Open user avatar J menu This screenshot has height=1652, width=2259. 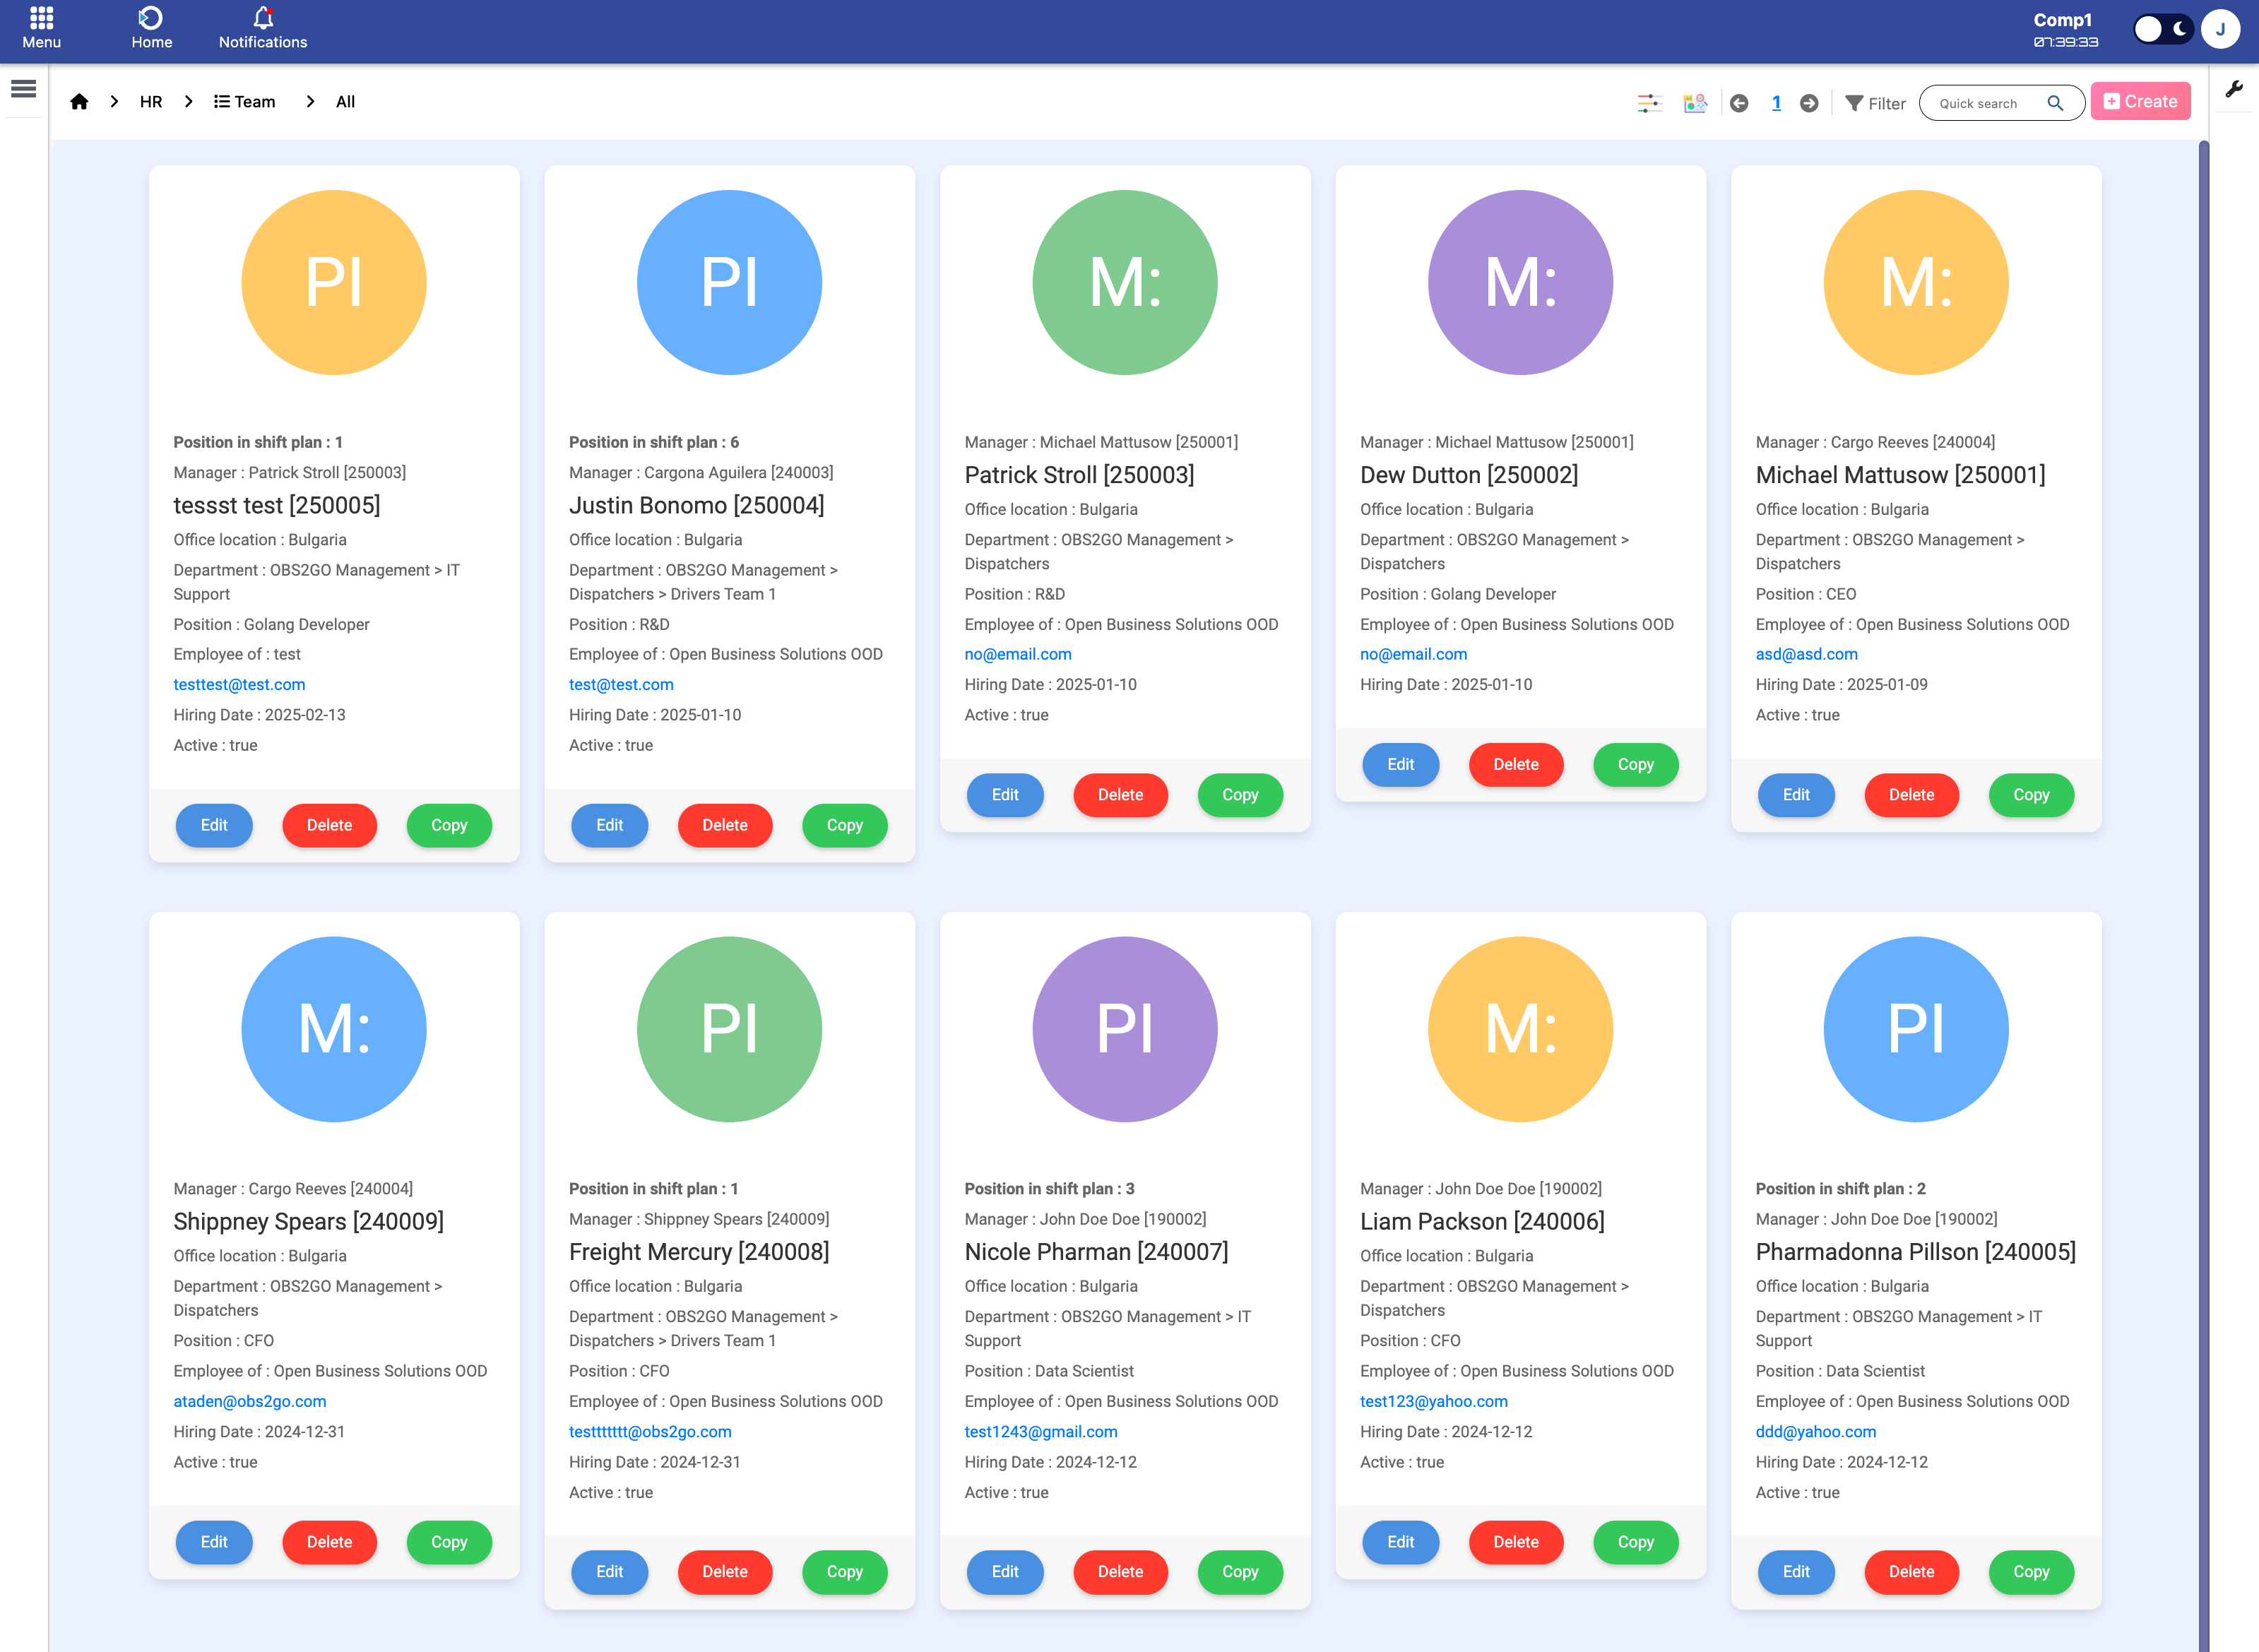pyautogui.click(x=2220, y=29)
